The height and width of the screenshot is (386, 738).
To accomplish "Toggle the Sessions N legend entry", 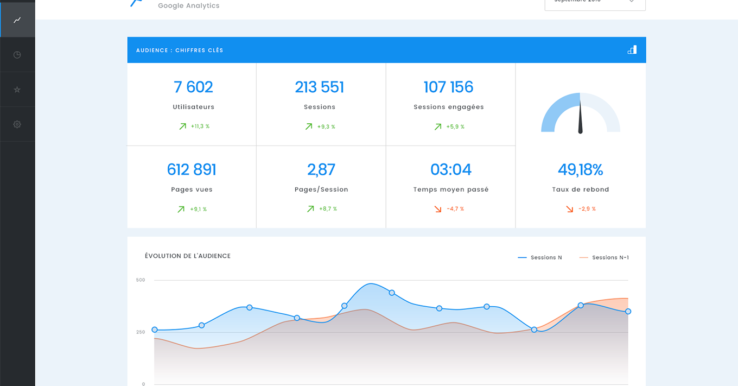I will [540, 257].
